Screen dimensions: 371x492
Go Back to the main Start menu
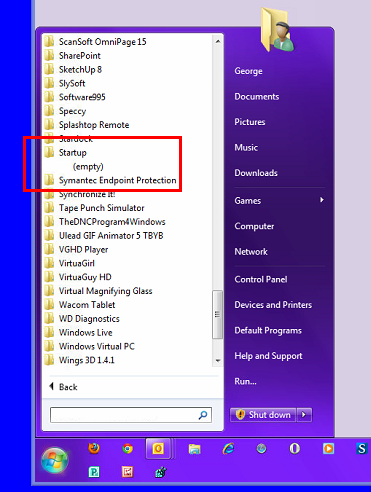63,387
